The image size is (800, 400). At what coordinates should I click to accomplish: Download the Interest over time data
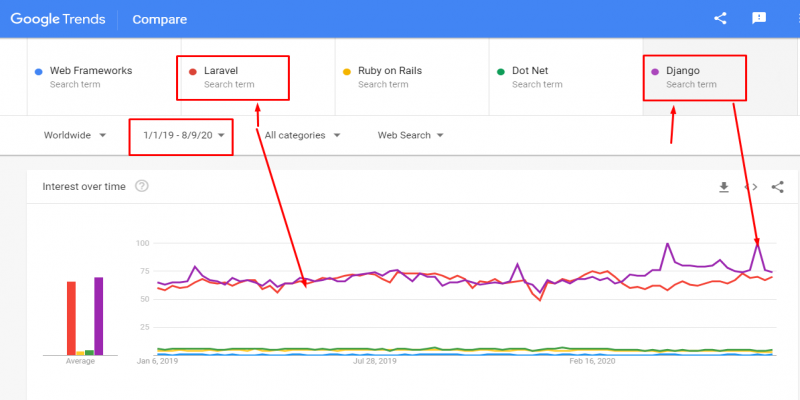pyautogui.click(x=723, y=187)
